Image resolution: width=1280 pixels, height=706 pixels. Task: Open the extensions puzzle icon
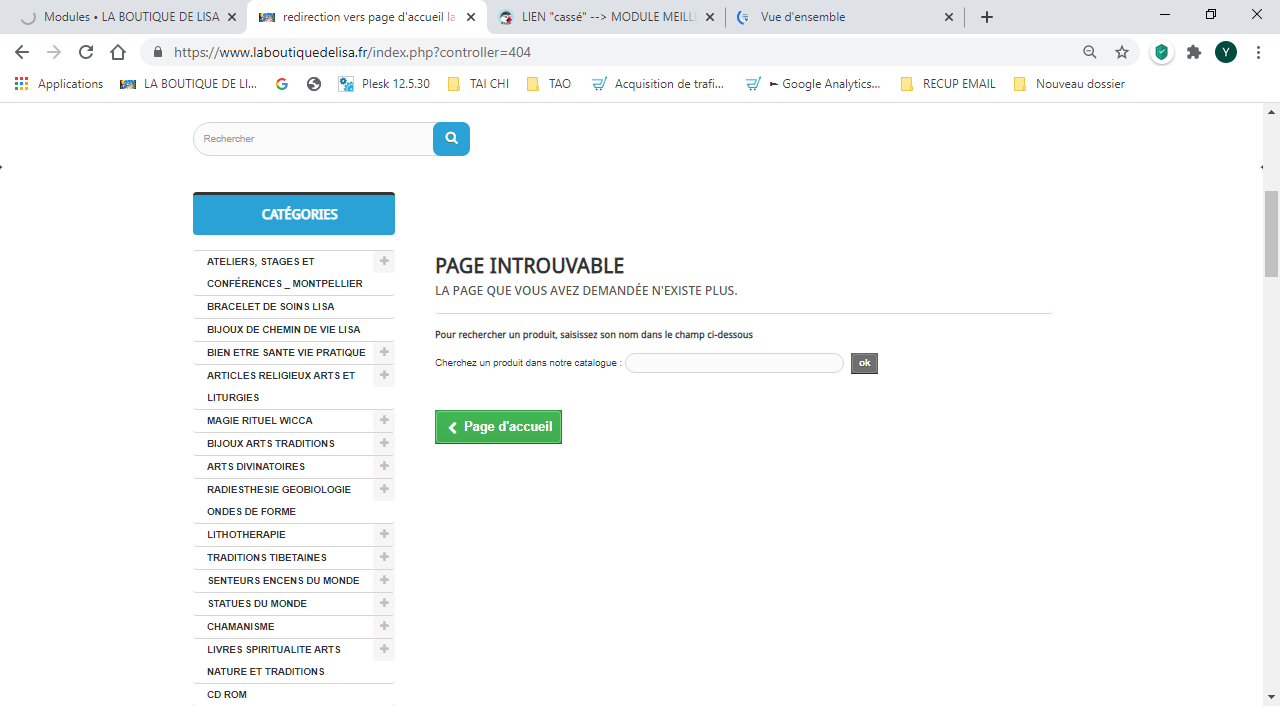point(1194,52)
